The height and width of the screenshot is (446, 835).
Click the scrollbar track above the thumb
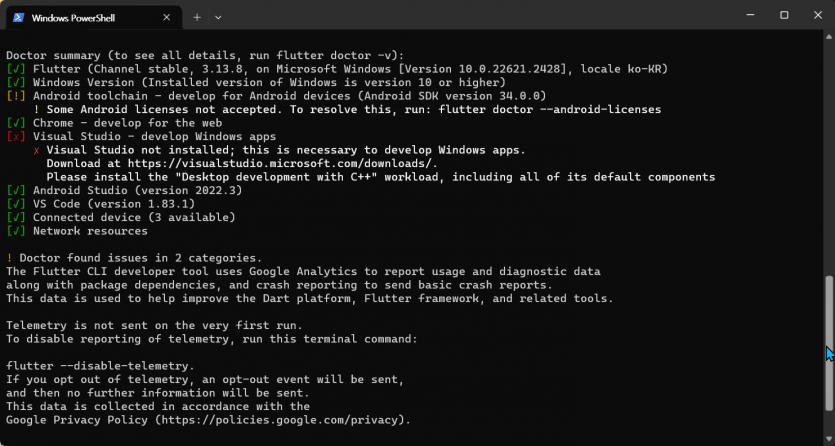(829, 159)
